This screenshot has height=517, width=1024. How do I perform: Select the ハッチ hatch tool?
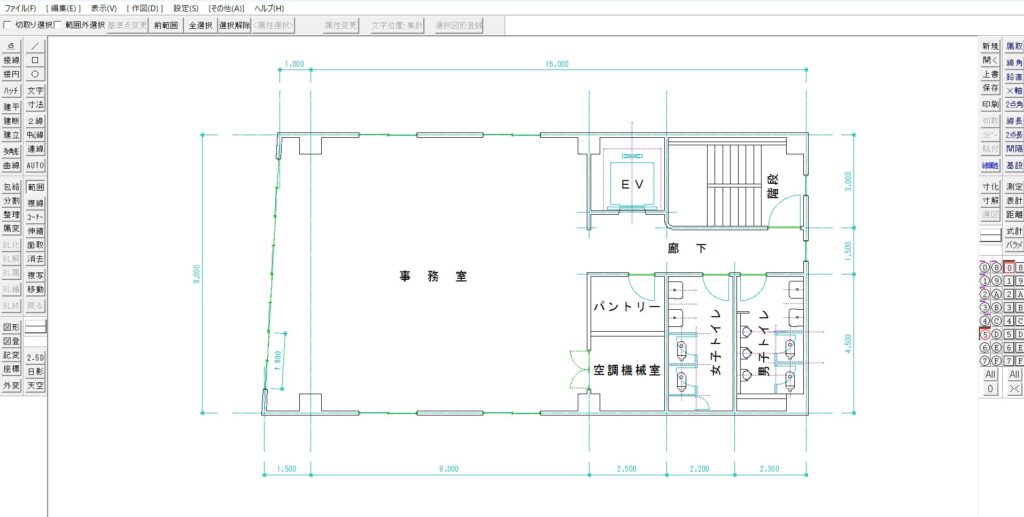(x=12, y=91)
